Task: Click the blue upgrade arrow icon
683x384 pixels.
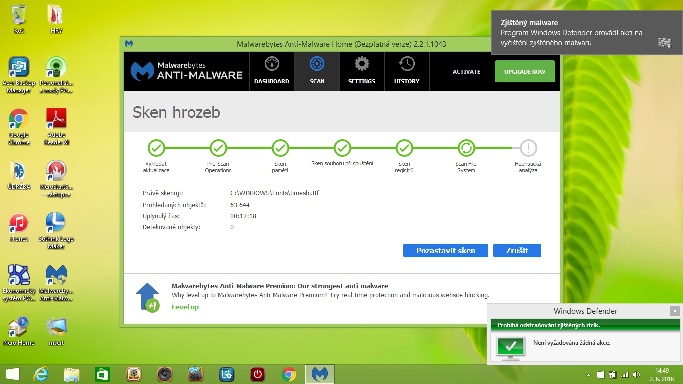Action: (x=148, y=297)
